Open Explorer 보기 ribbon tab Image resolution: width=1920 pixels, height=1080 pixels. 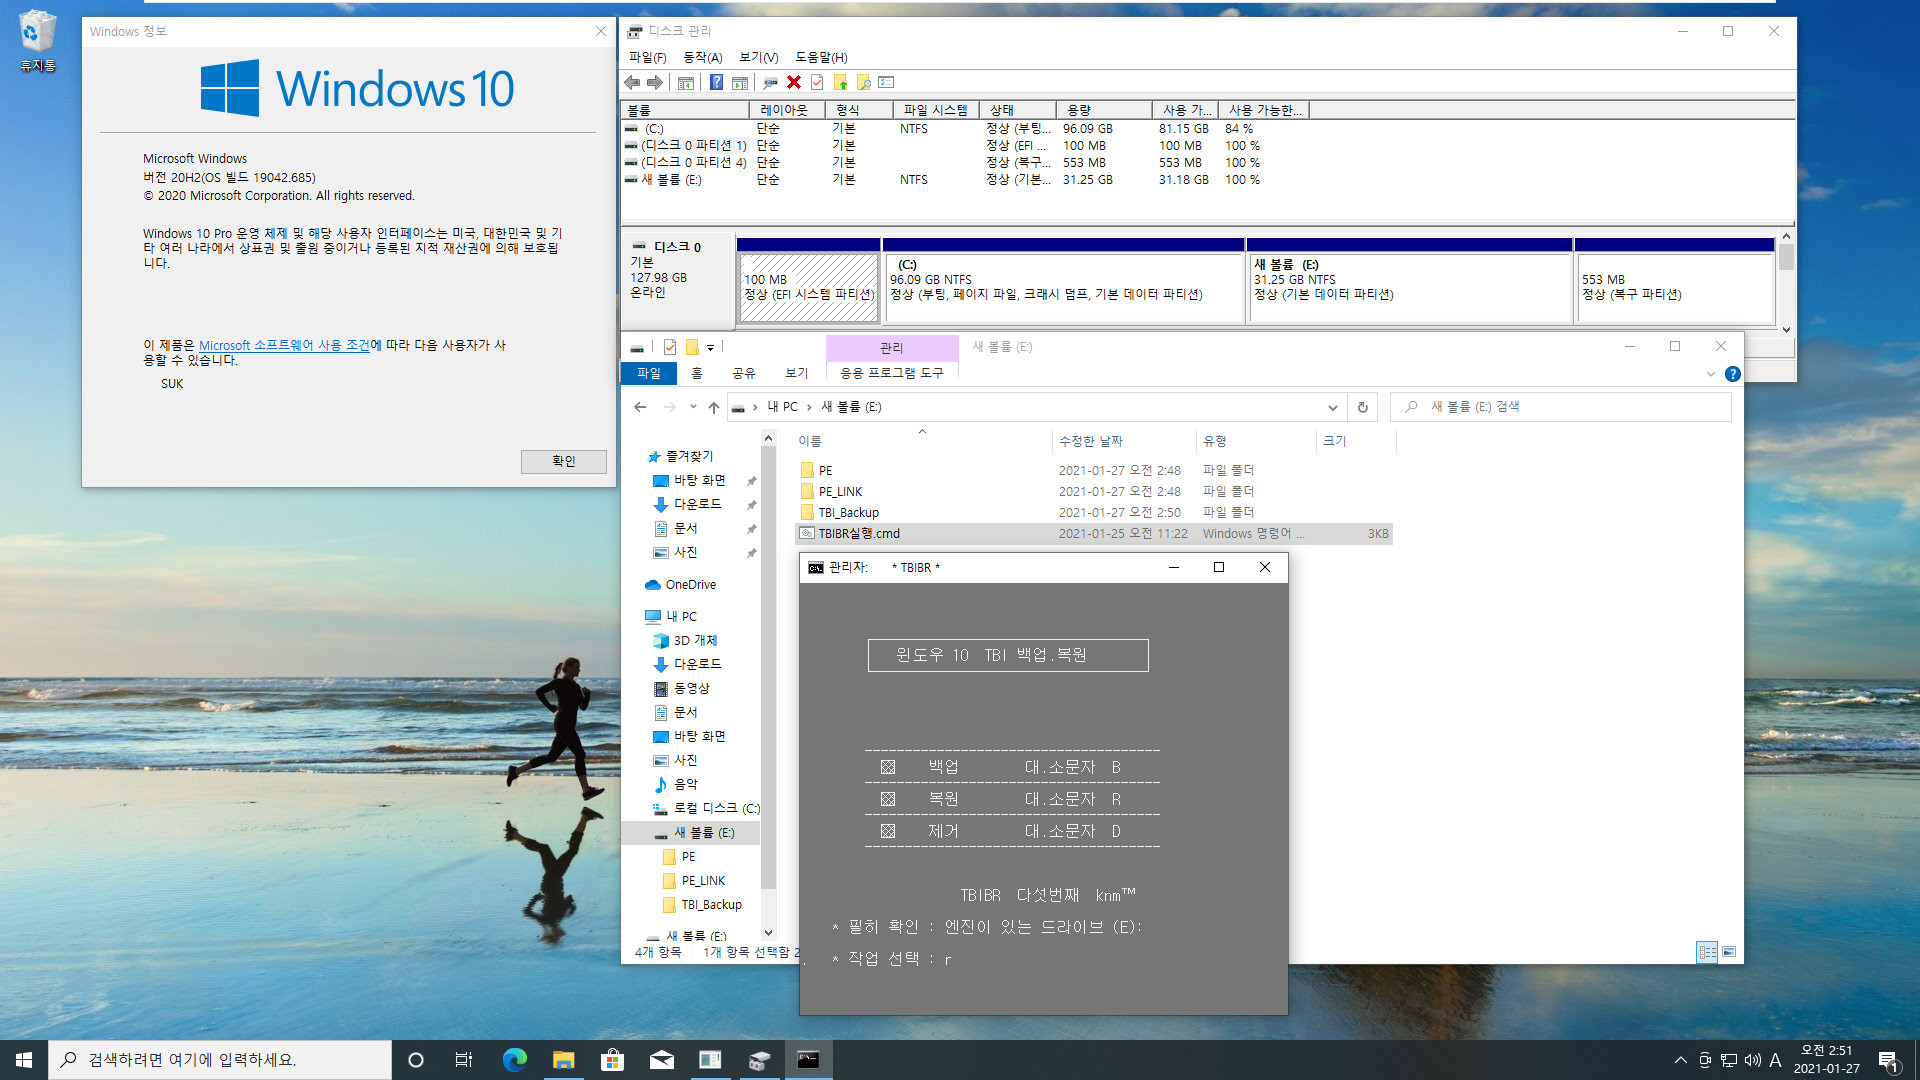click(x=796, y=373)
